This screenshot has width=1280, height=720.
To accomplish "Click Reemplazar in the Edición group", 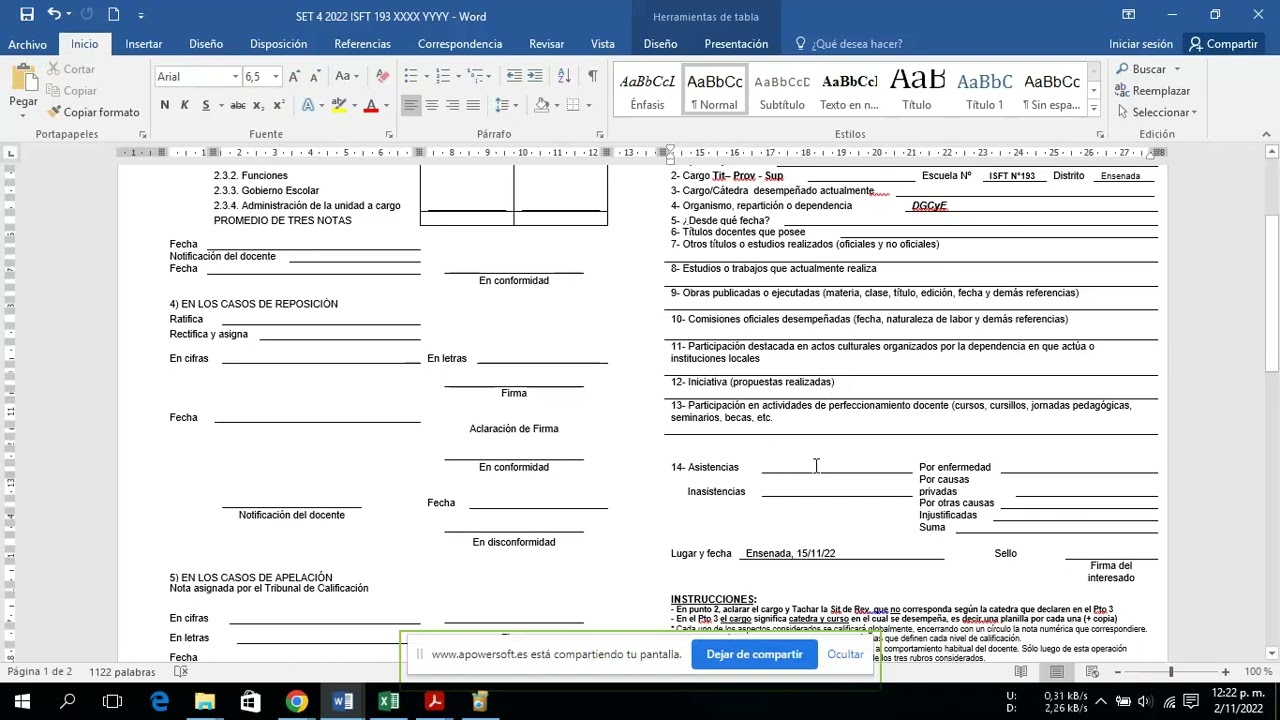I will 1152,91.
